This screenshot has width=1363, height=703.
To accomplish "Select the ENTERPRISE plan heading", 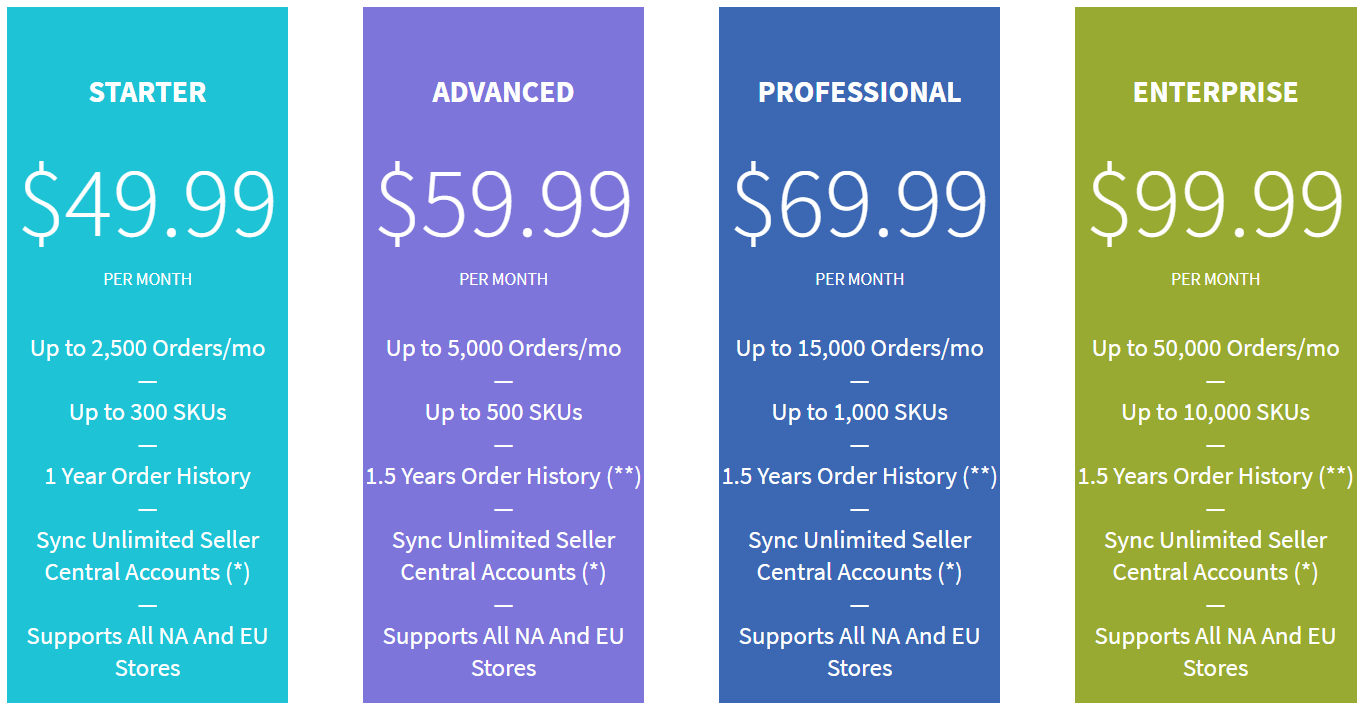I will click(1215, 92).
